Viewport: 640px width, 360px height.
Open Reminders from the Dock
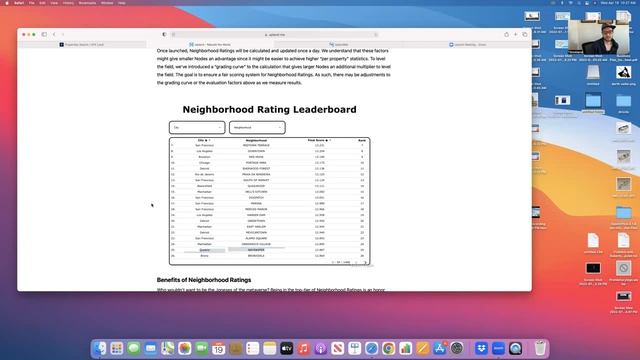pos(253,348)
